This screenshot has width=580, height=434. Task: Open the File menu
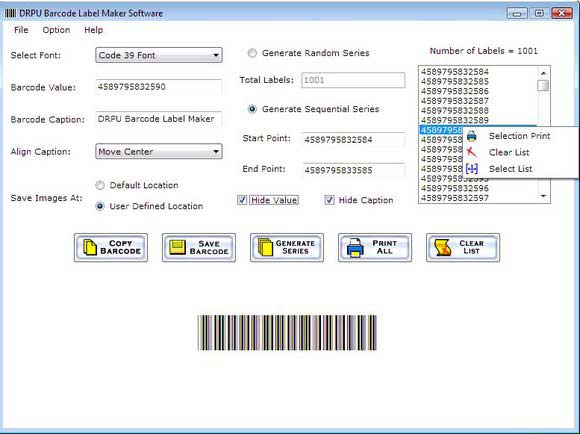(21, 30)
